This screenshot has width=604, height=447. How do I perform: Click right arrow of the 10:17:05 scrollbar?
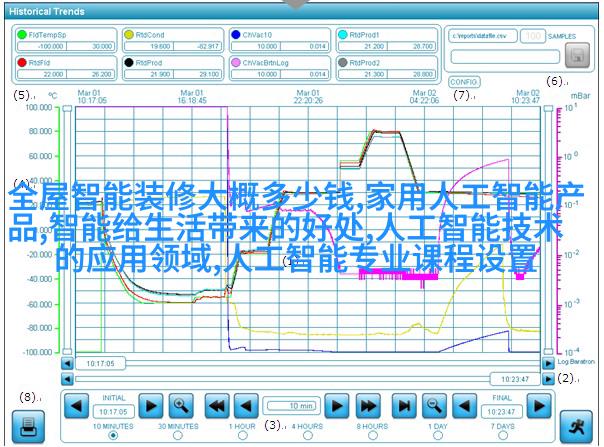(x=548, y=363)
